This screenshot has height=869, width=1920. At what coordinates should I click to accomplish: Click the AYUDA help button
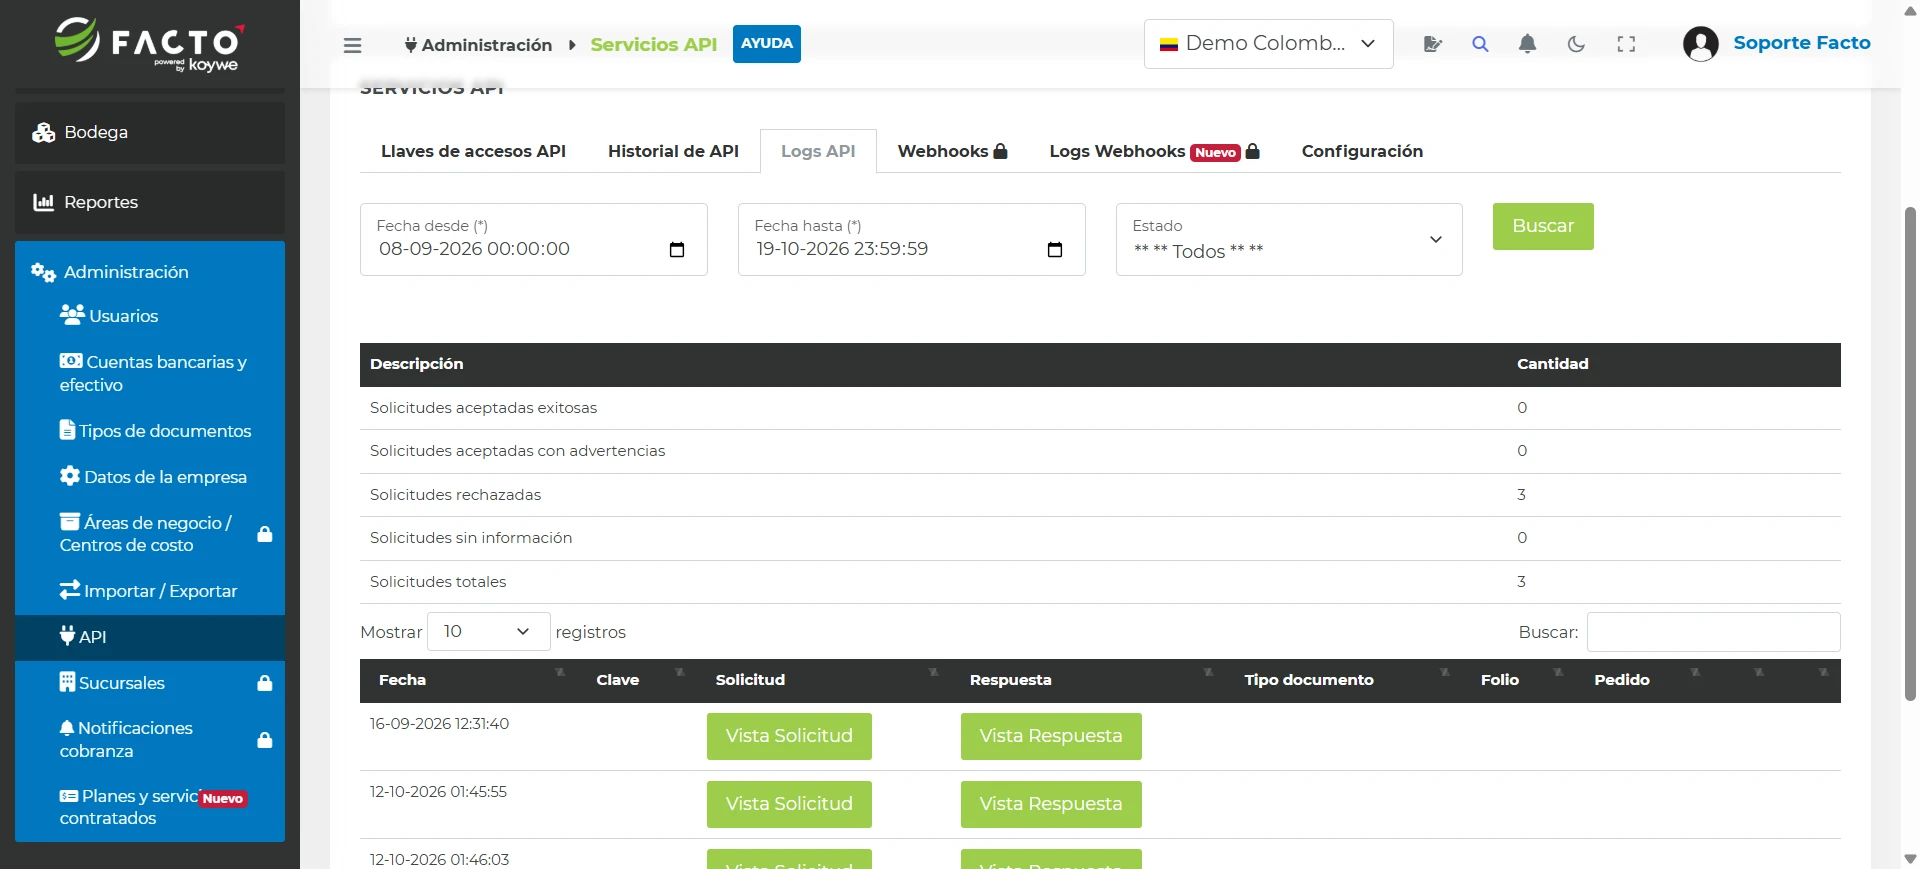pos(767,44)
